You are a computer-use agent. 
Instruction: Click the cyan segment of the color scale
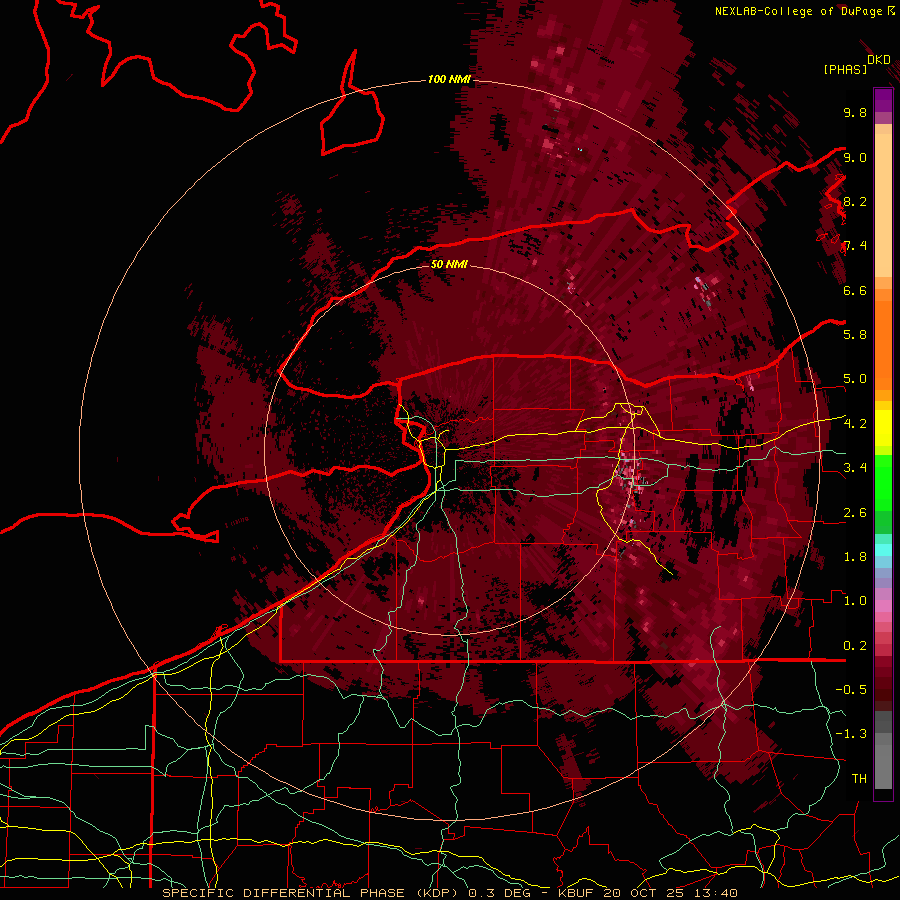click(883, 550)
